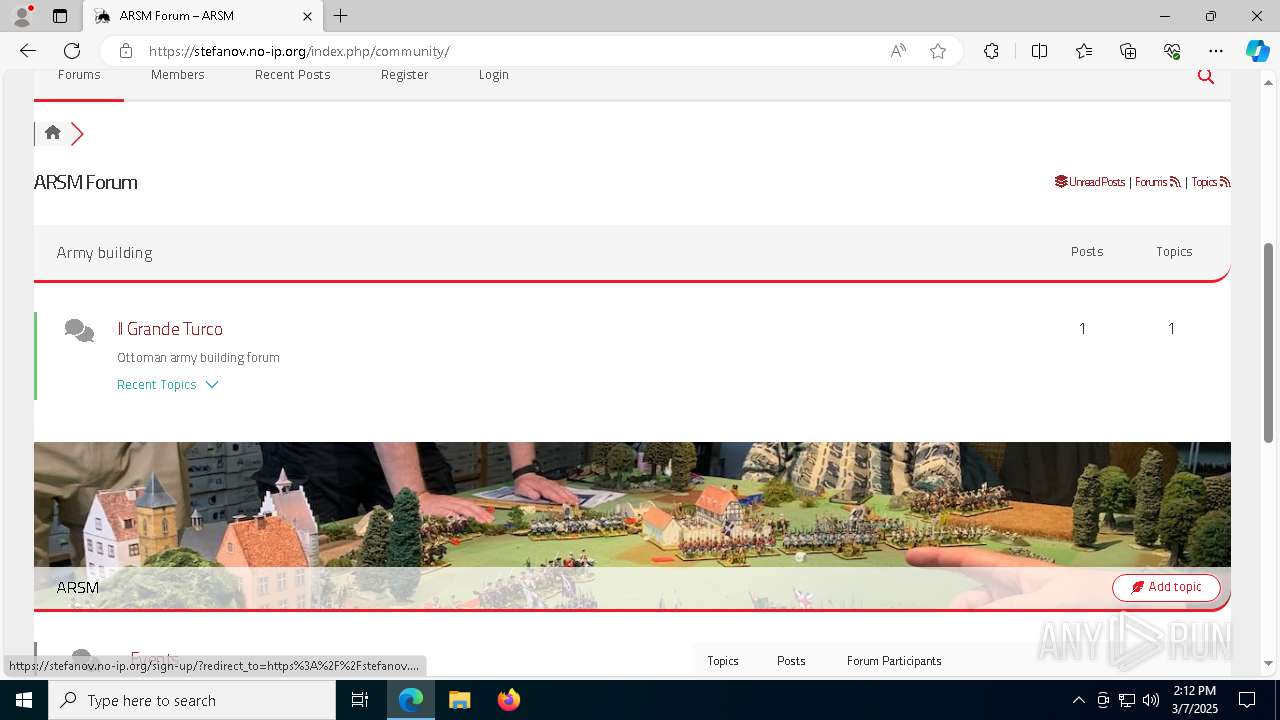Expand Recent Topics dropdown

coord(167,385)
